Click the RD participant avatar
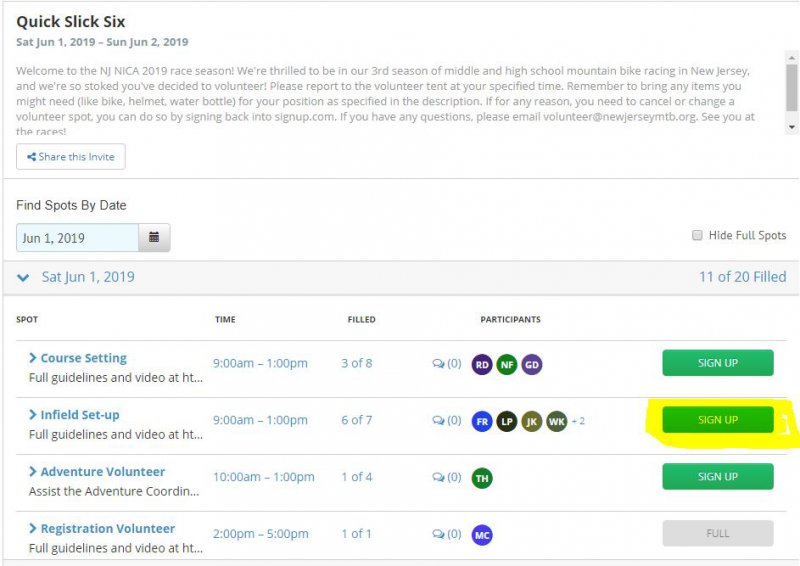The width and height of the screenshot is (800, 566). 482,364
